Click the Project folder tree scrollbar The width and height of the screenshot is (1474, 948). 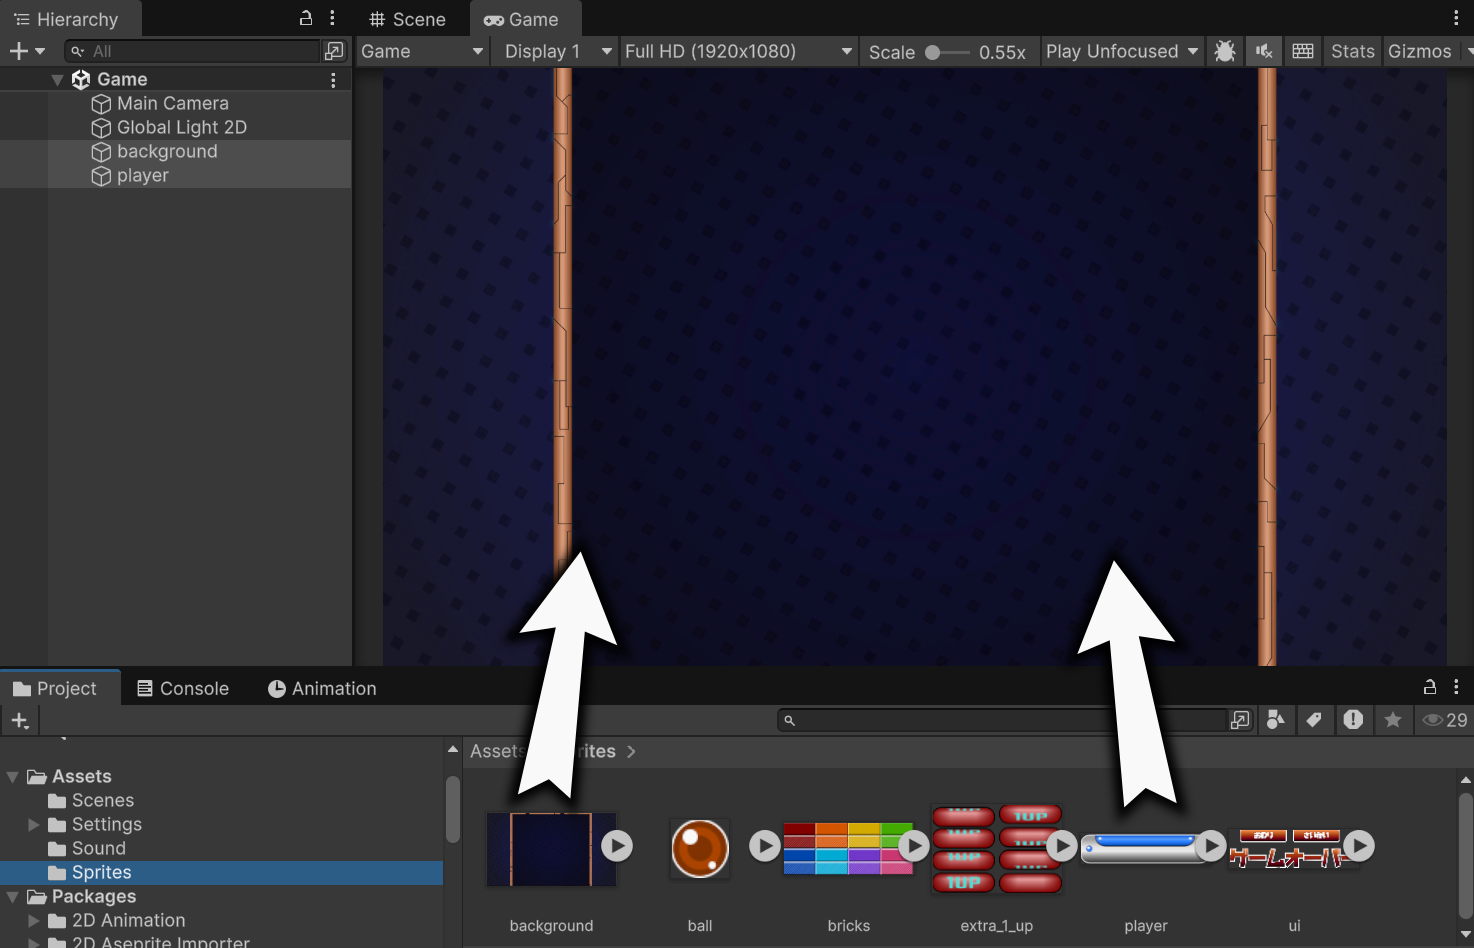453,810
